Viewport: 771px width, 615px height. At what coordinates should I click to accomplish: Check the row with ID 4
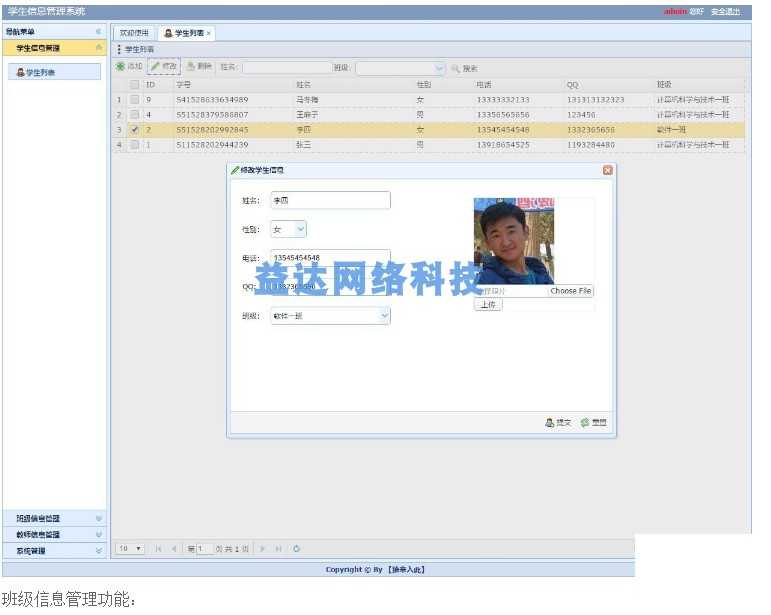(x=134, y=115)
